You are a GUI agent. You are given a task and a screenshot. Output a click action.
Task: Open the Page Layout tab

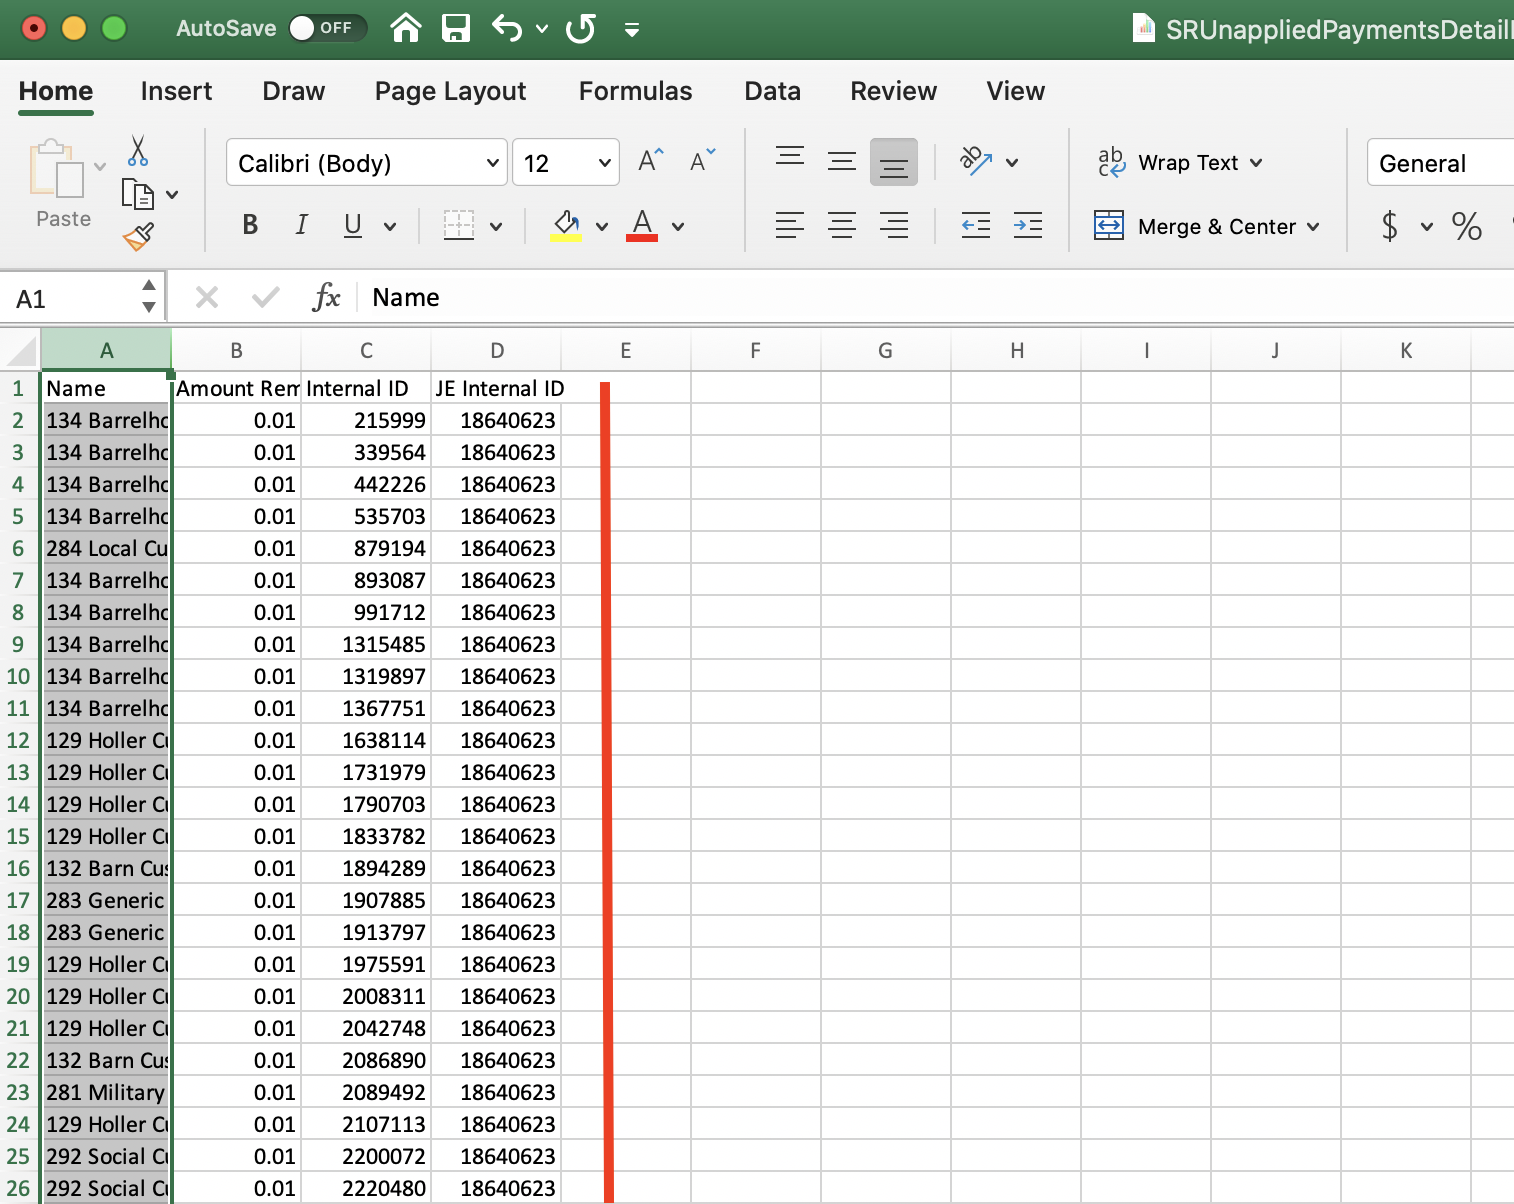(x=450, y=91)
